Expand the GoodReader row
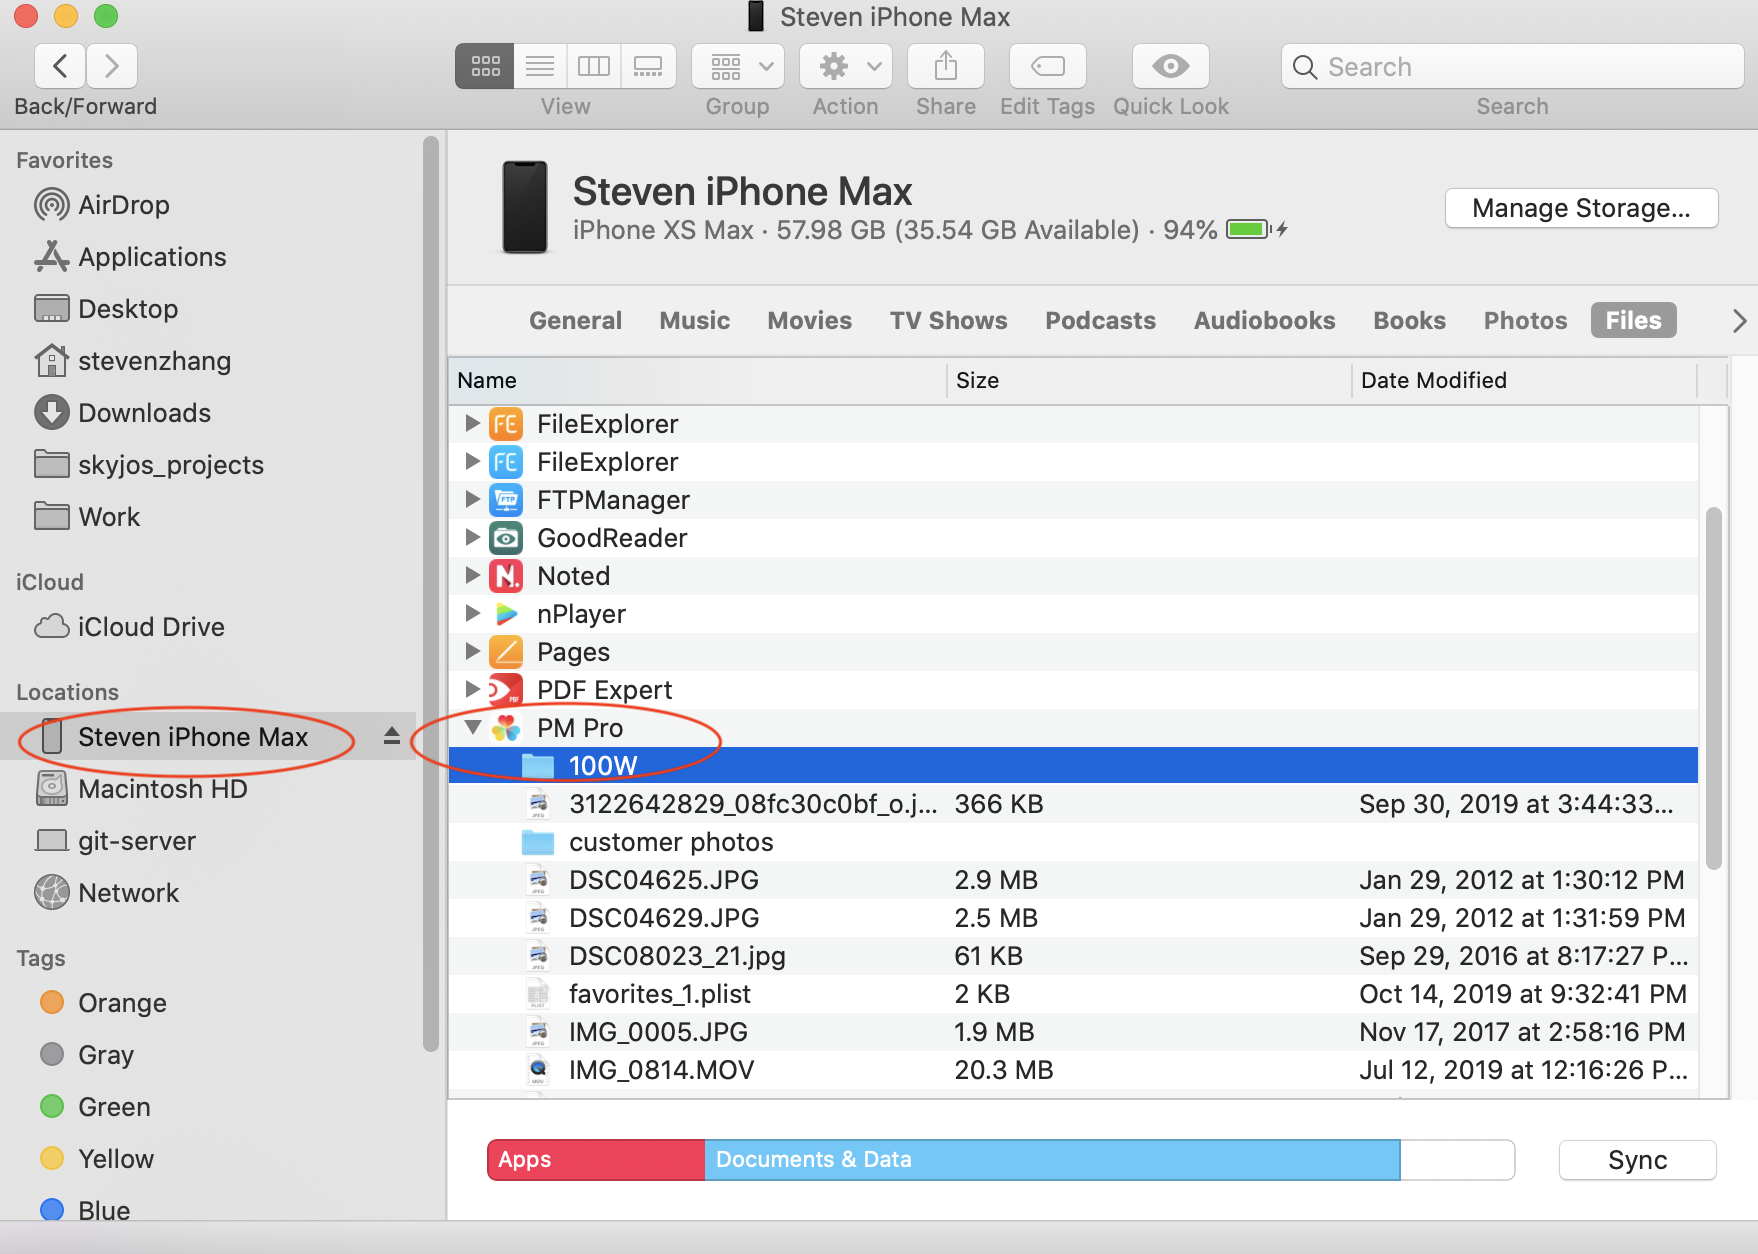This screenshot has height=1254, width=1758. coord(472,537)
